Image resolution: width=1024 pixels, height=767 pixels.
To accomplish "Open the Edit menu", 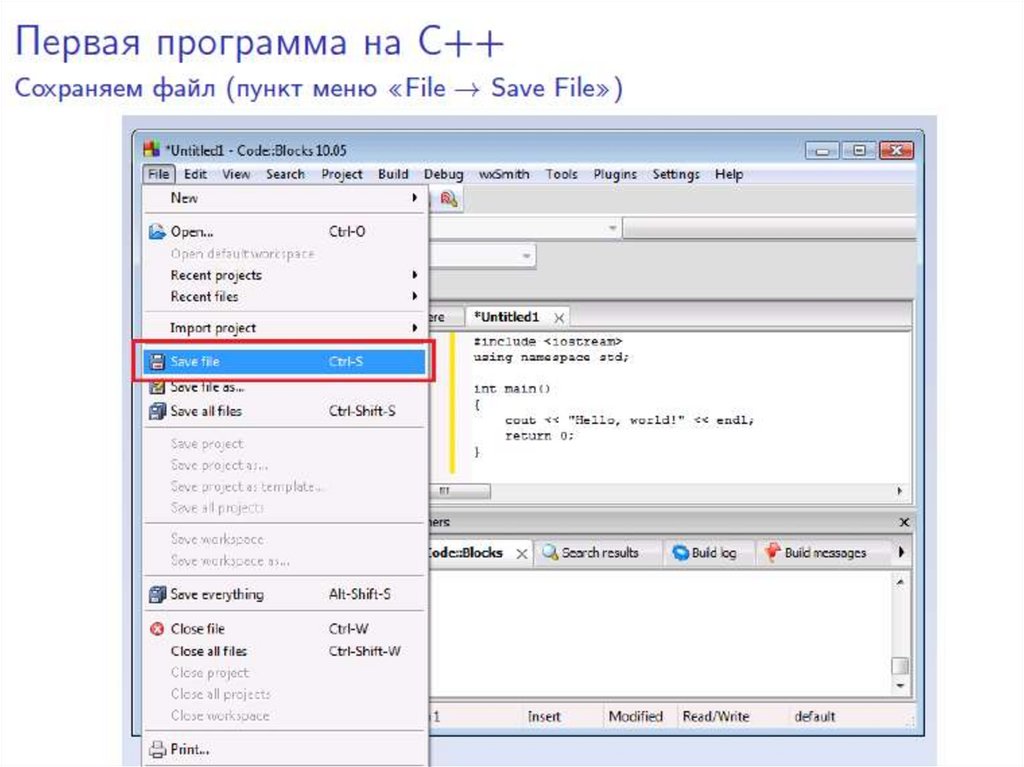I will click(x=195, y=174).
